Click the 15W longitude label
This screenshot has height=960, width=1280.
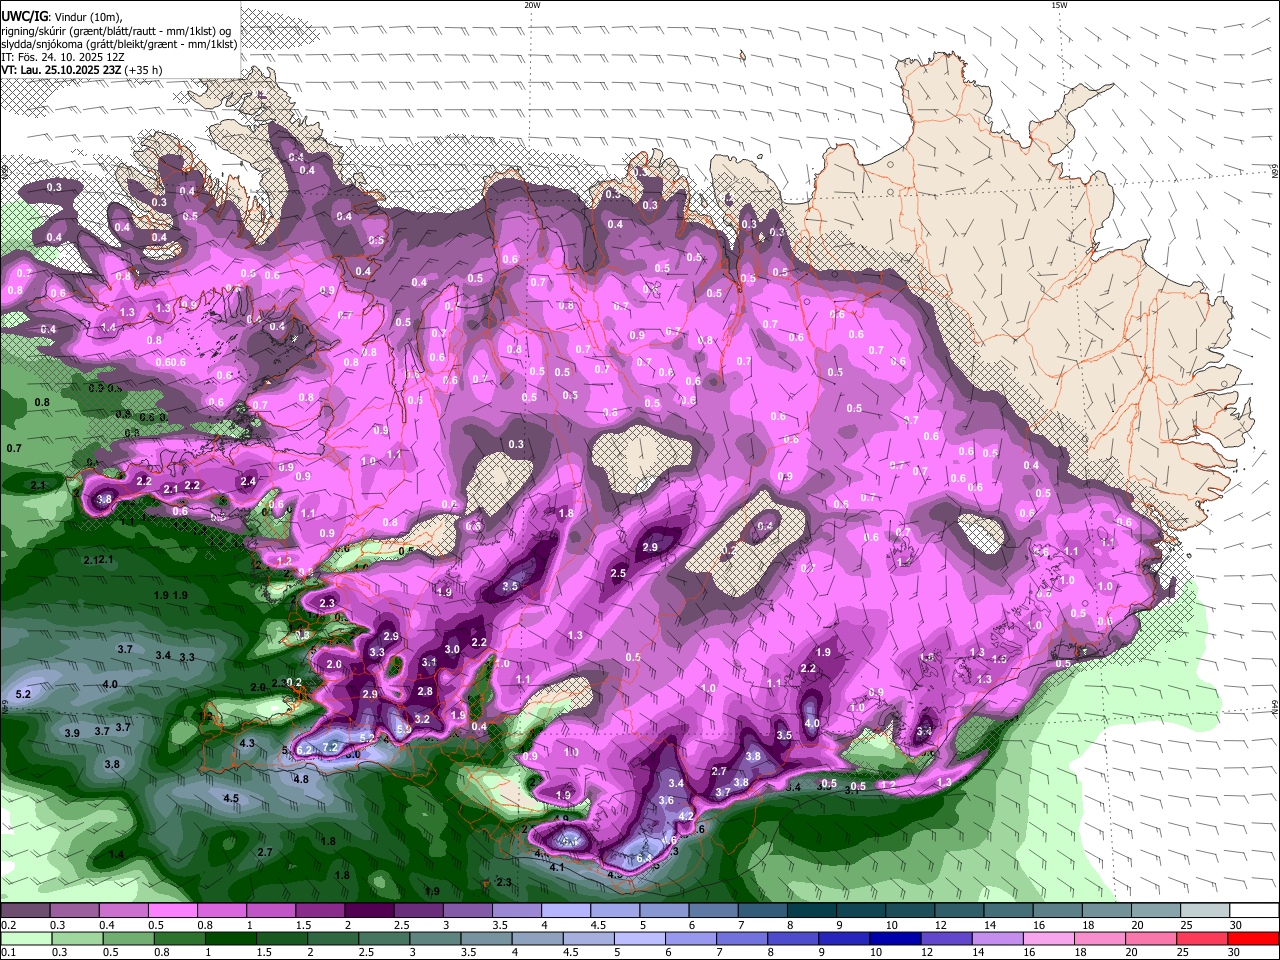[x=1059, y=5]
